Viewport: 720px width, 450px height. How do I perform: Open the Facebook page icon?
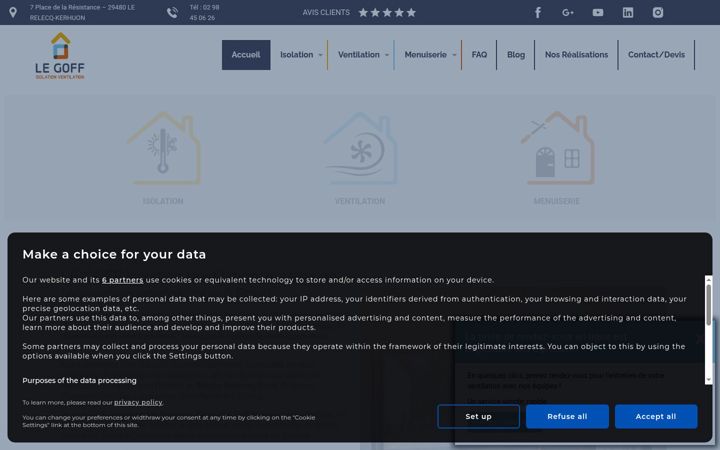coord(538,12)
